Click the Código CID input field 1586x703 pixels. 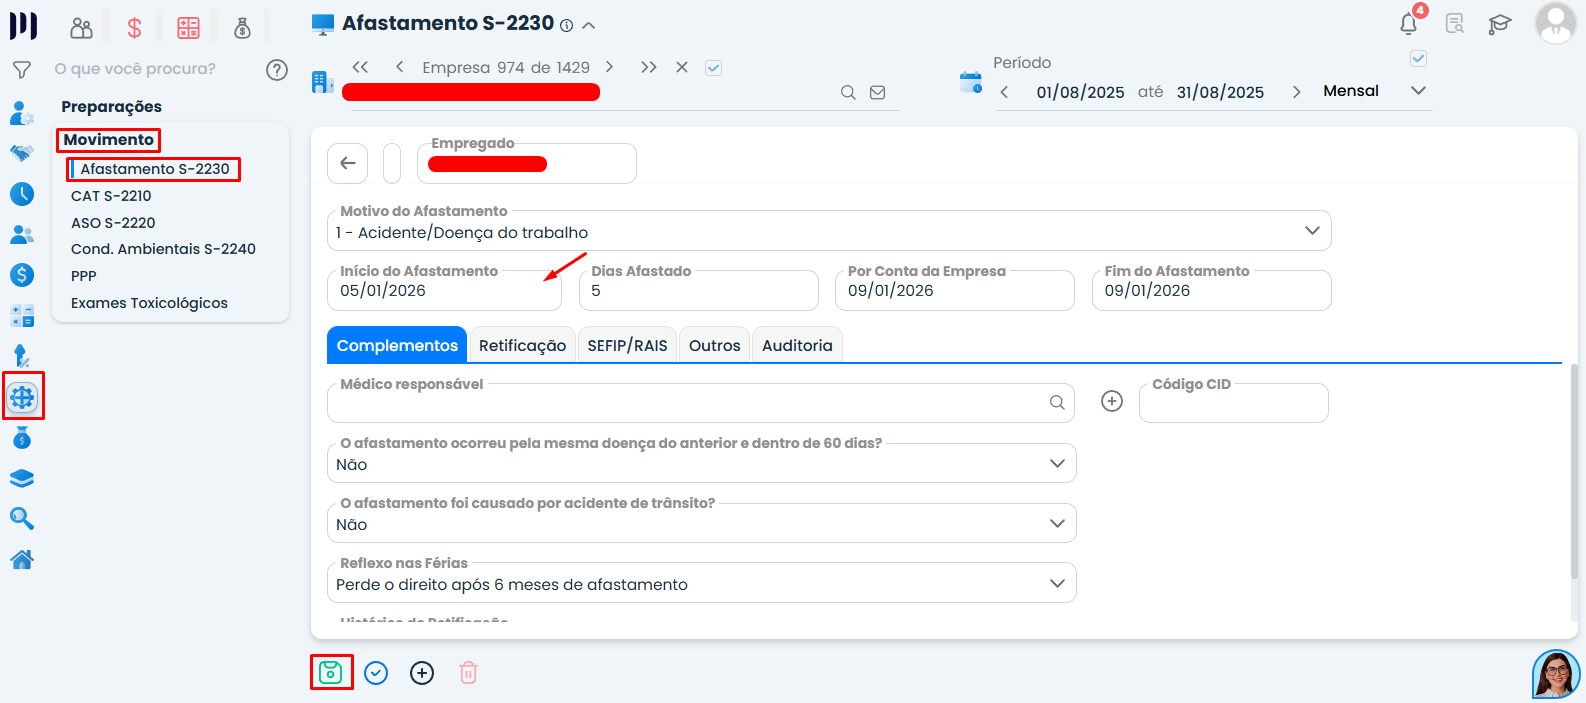coord(1234,403)
